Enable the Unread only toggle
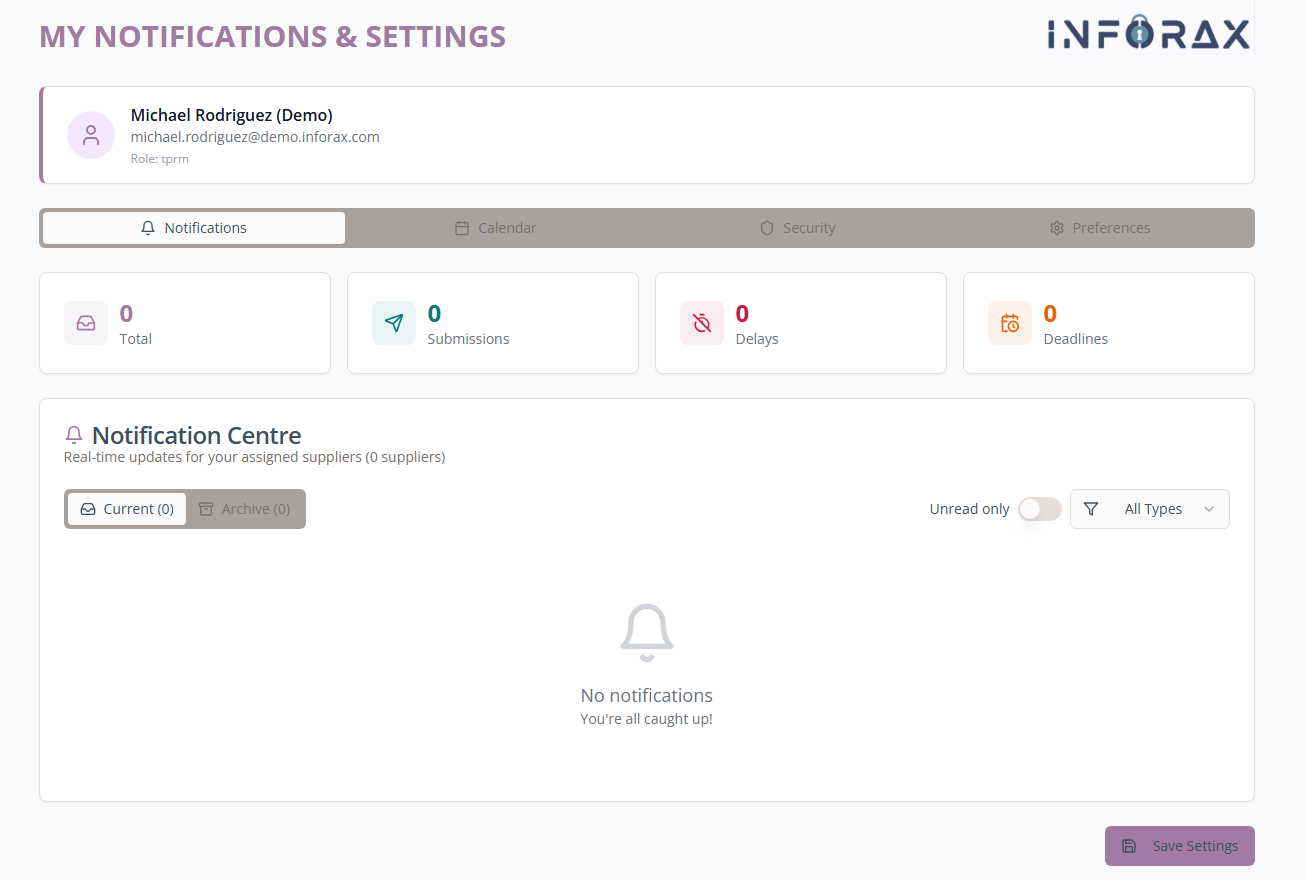The height and width of the screenshot is (880, 1306). point(1039,509)
